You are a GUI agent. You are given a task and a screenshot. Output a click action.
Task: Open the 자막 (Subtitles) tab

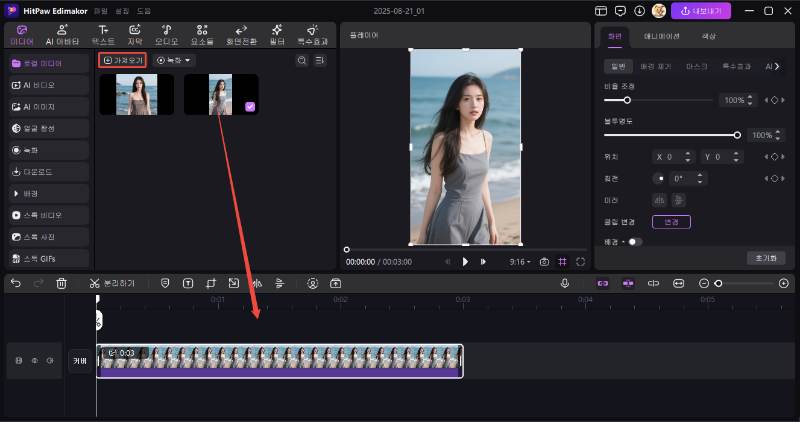135,35
